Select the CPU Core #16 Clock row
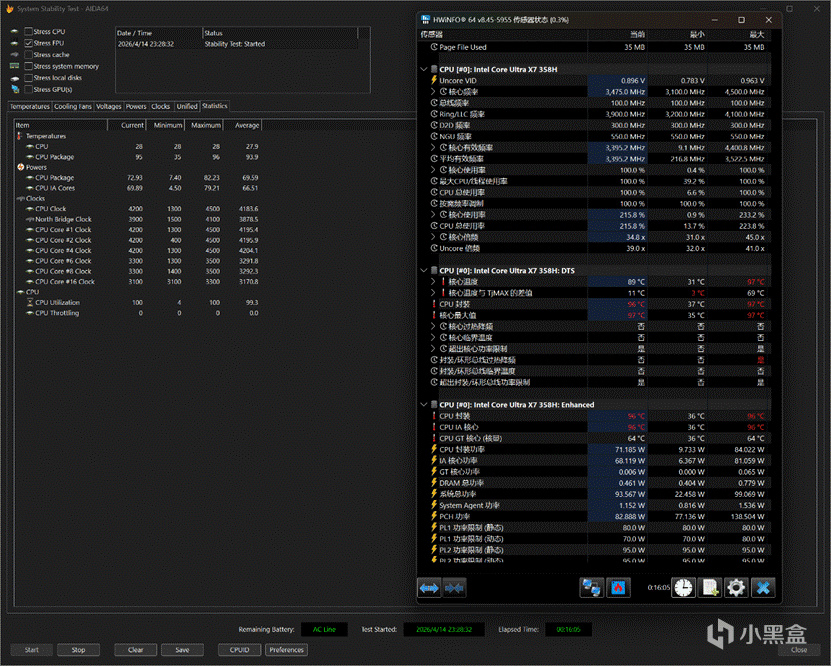Screen dimensions: 831x666 point(138,282)
